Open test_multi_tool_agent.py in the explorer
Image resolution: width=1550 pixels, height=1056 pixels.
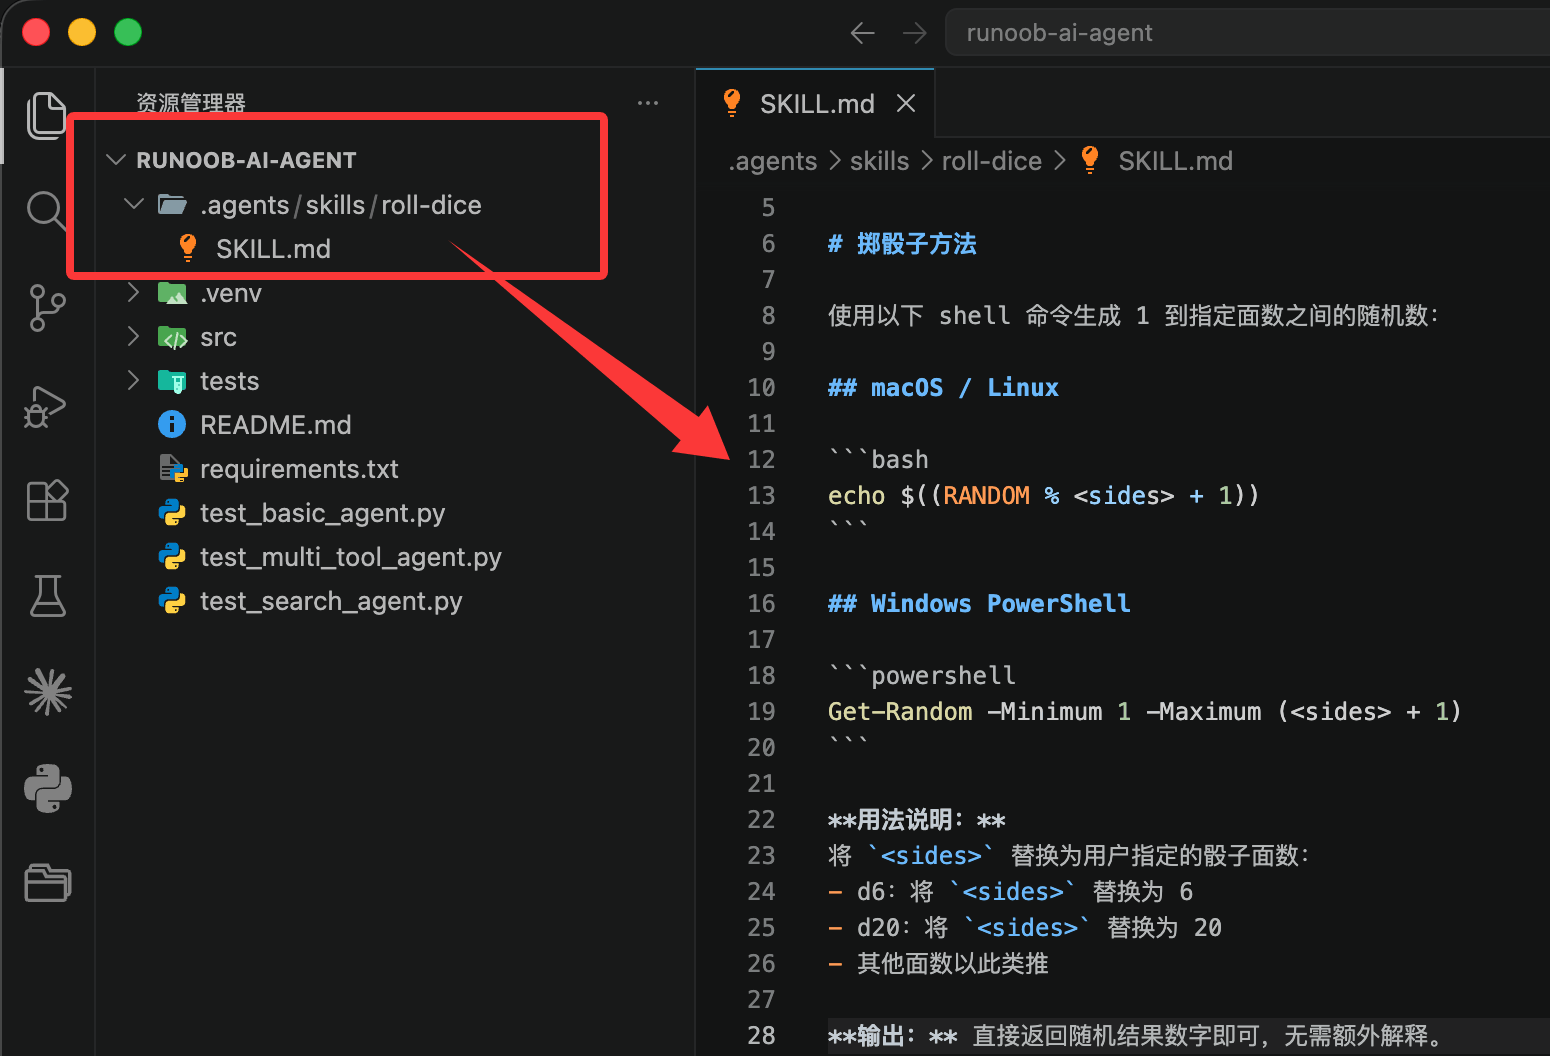click(x=351, y=557)
